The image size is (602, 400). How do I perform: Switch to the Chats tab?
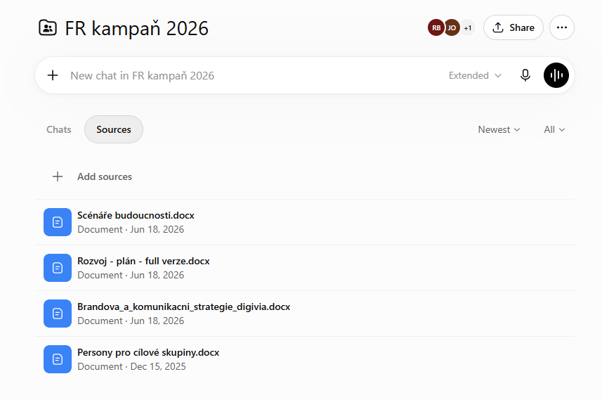tap(59, 130)
